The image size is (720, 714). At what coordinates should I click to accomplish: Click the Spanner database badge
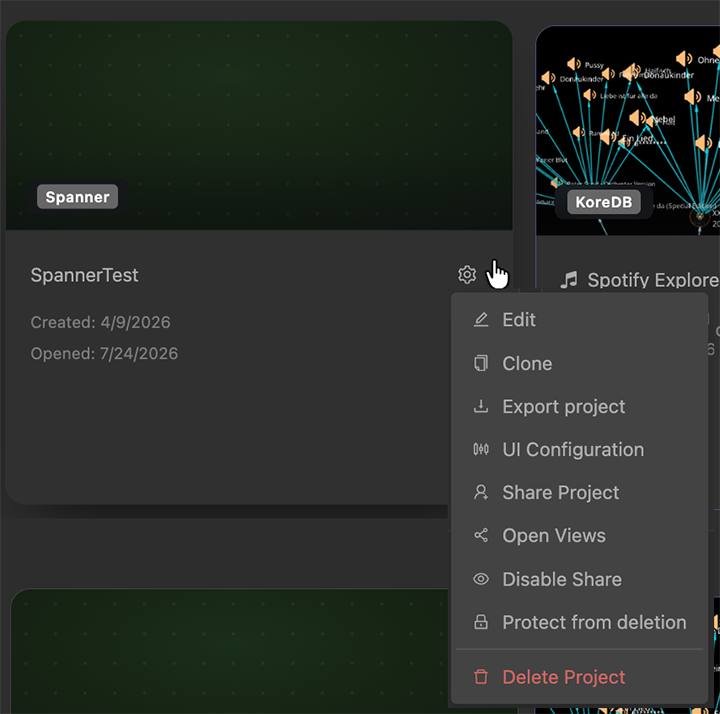[x=78, y=197]
